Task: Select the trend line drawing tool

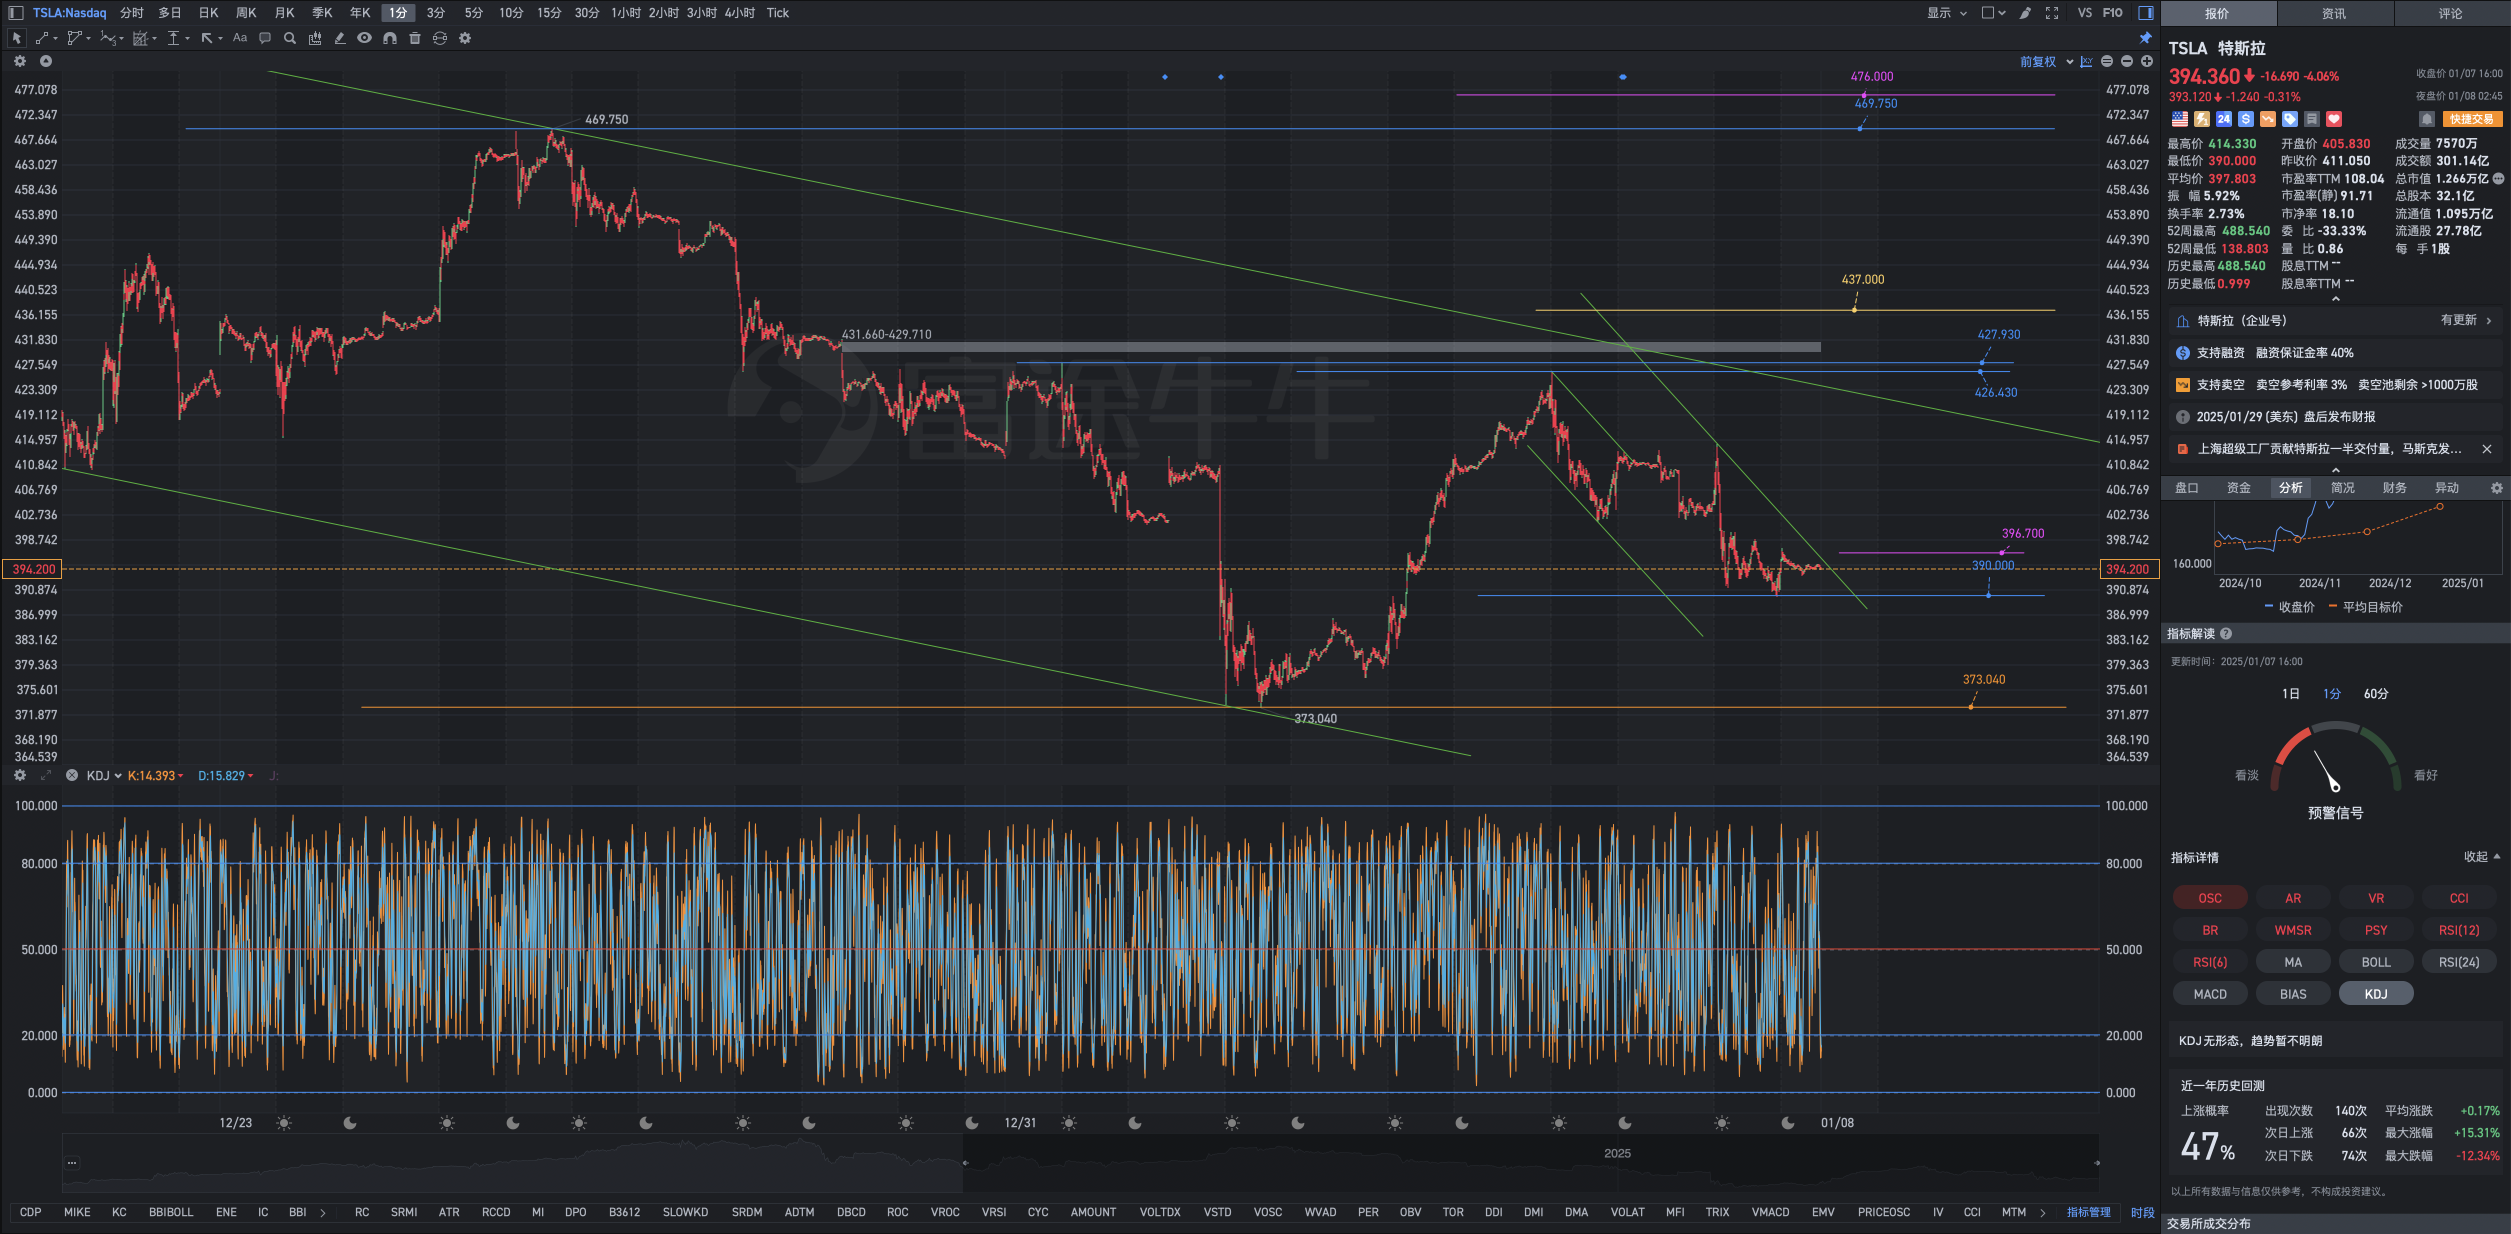Action: (x=44, y=38)
